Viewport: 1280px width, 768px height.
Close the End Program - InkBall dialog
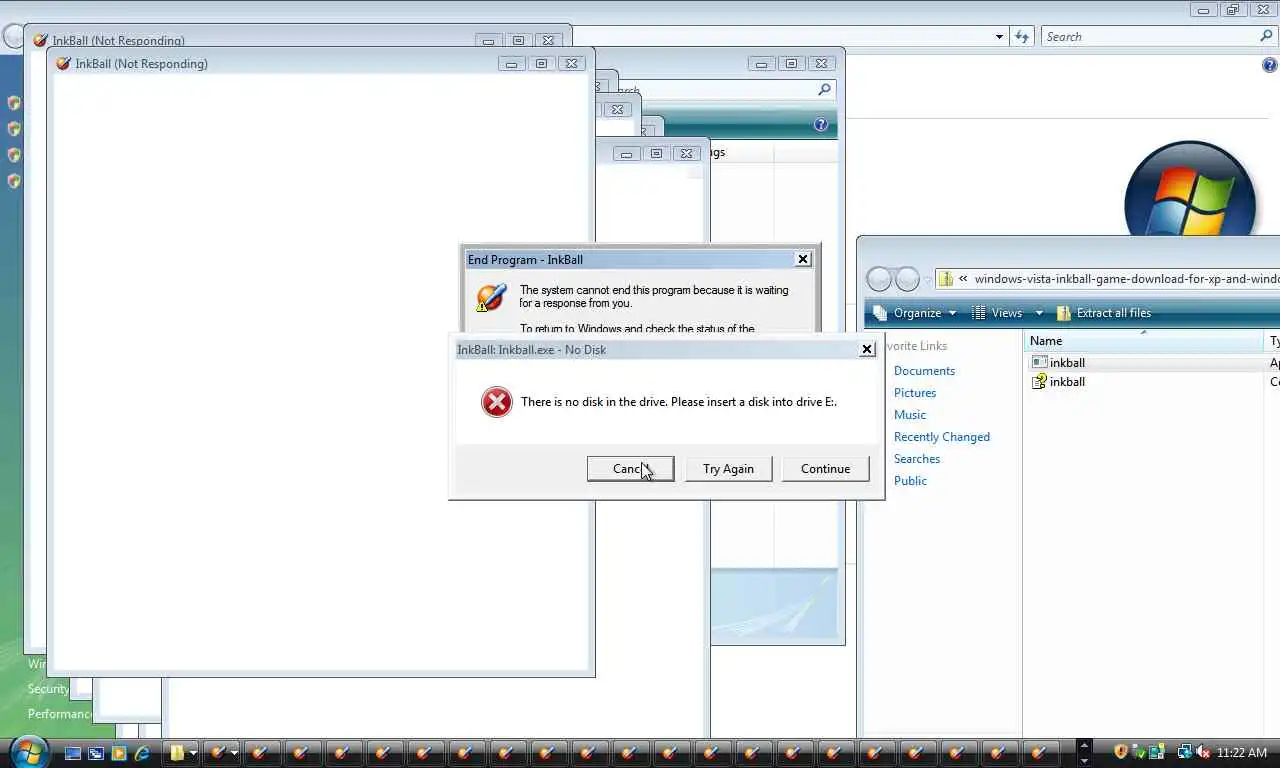[802, 259]
